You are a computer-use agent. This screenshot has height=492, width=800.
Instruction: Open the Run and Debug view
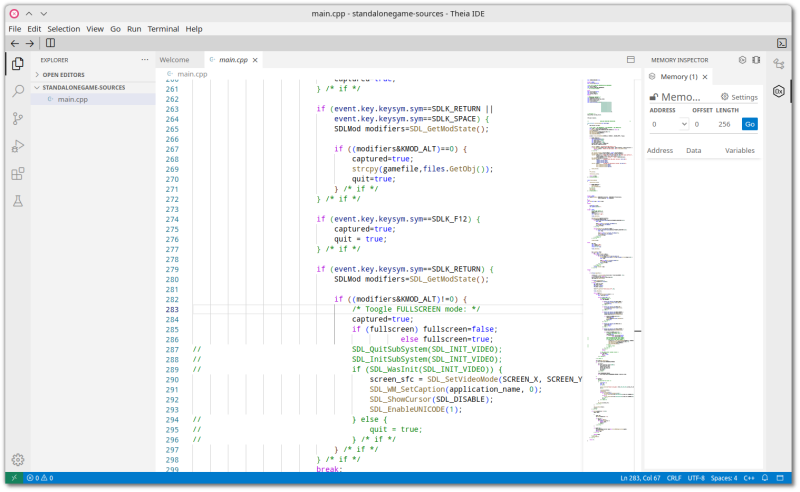[x=18, y=146]
